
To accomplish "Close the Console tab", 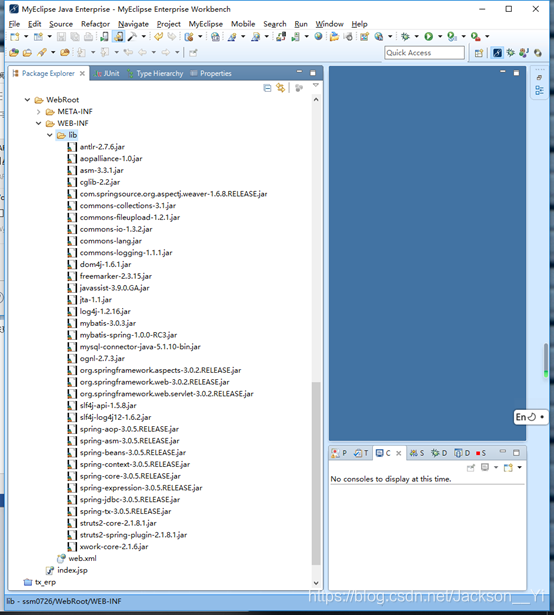I will click(399, 453).
